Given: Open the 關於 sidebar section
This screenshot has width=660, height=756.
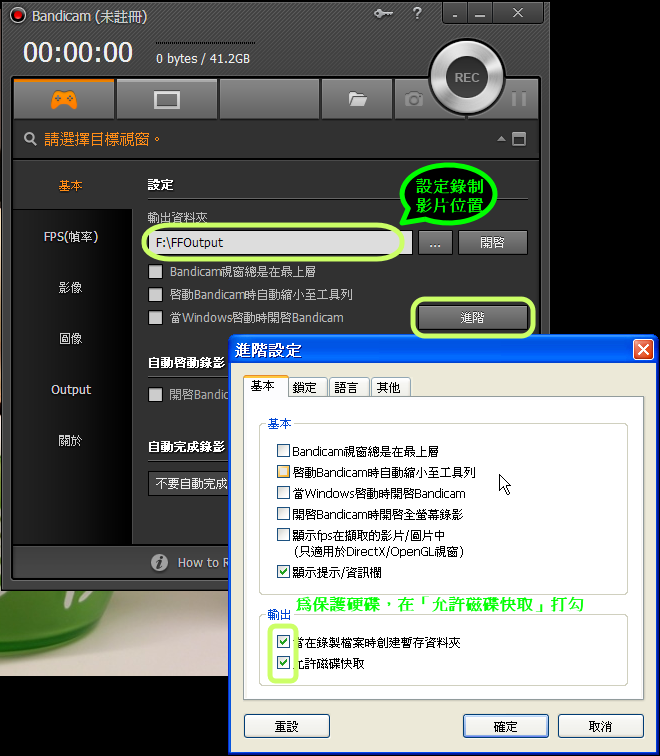Looking at the screenshot, I should (x=71, y=440).
